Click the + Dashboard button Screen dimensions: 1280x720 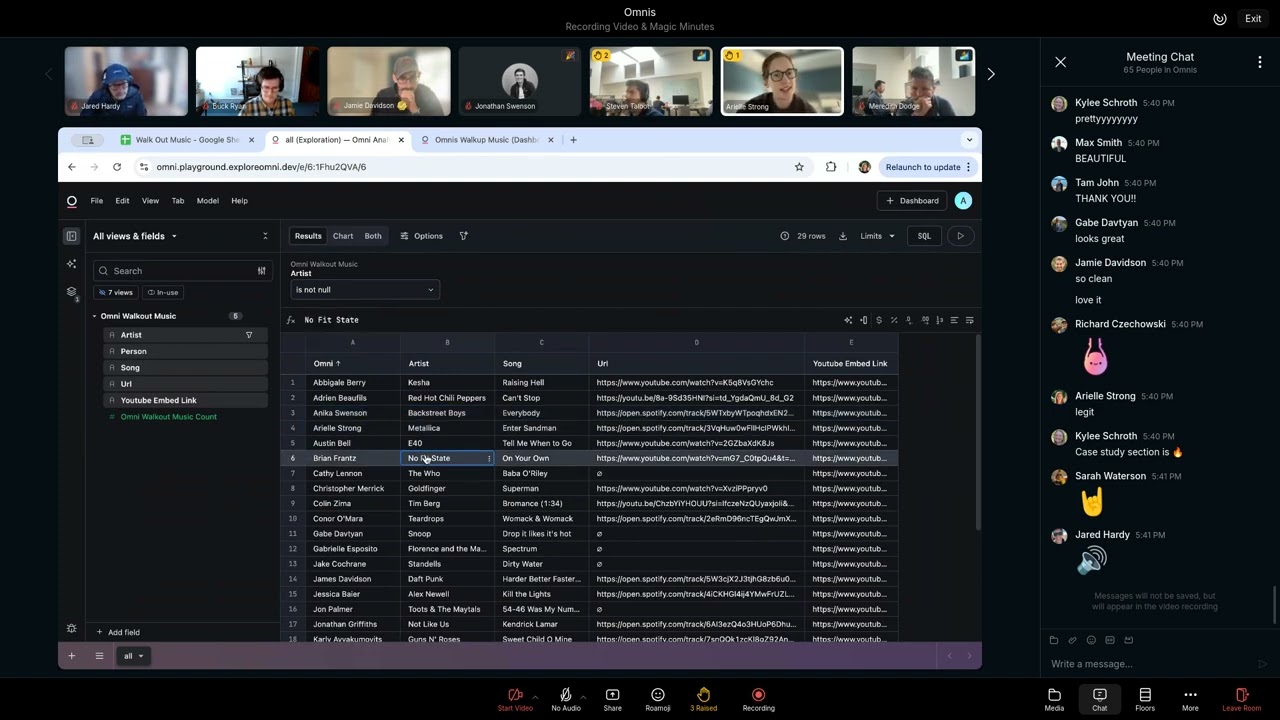[x=912, y=201]
